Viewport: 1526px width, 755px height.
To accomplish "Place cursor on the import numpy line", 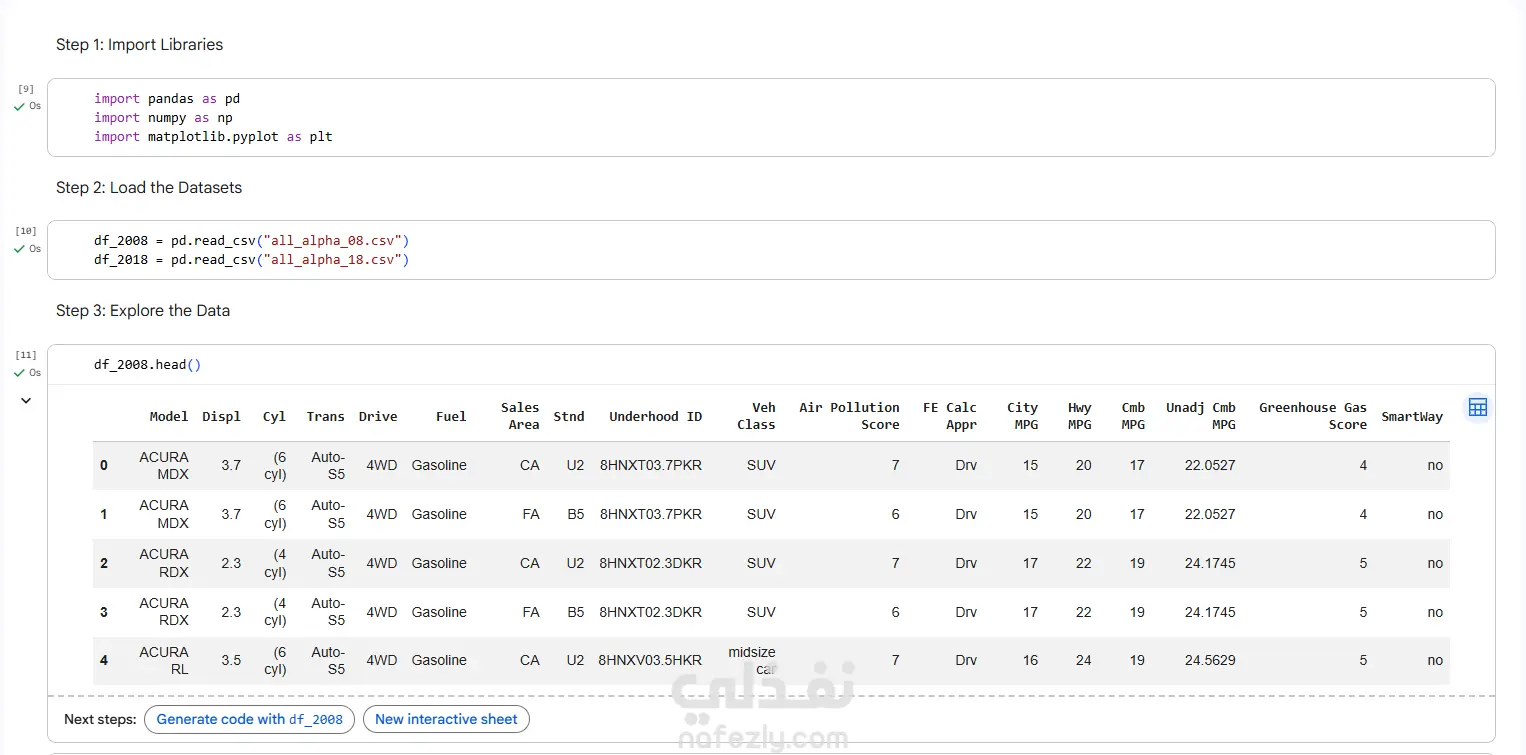I will point(163,118).
